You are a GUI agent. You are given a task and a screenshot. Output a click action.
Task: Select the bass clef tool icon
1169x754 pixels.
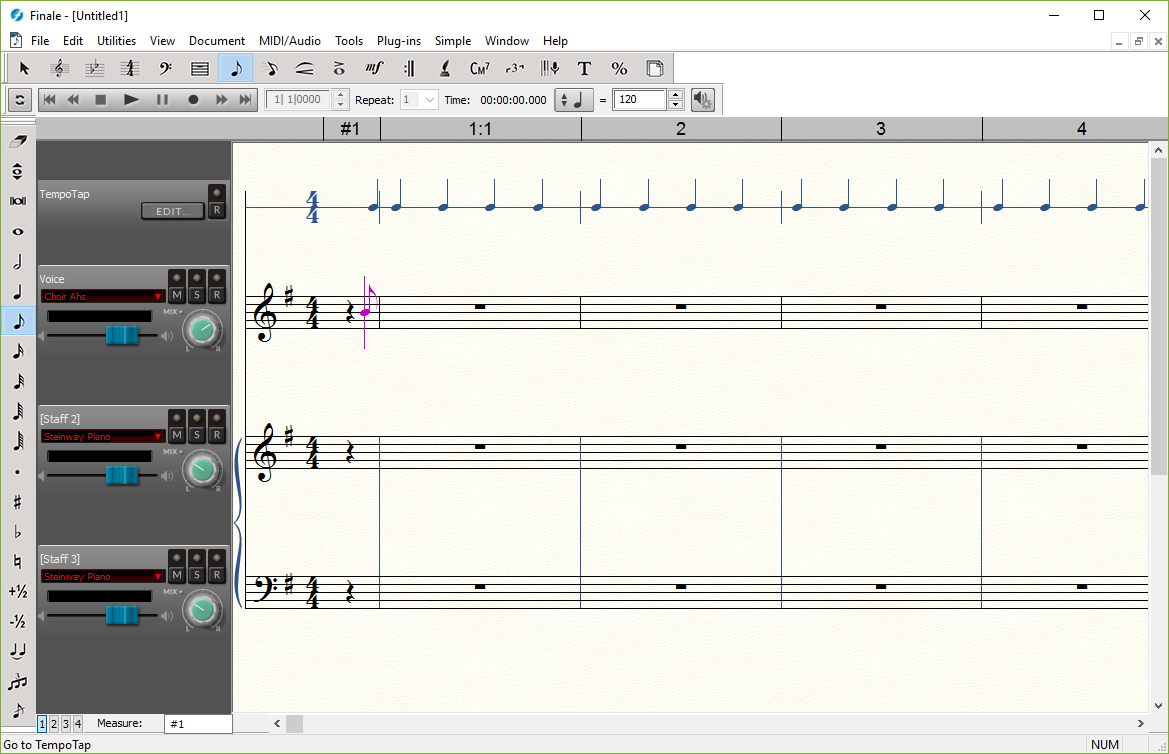[x=165, y=69]
